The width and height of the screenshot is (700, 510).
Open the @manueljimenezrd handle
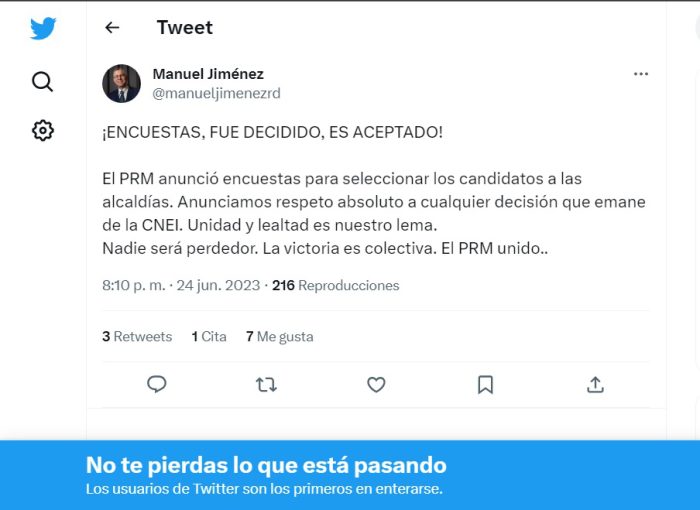(x=217, y=93)
